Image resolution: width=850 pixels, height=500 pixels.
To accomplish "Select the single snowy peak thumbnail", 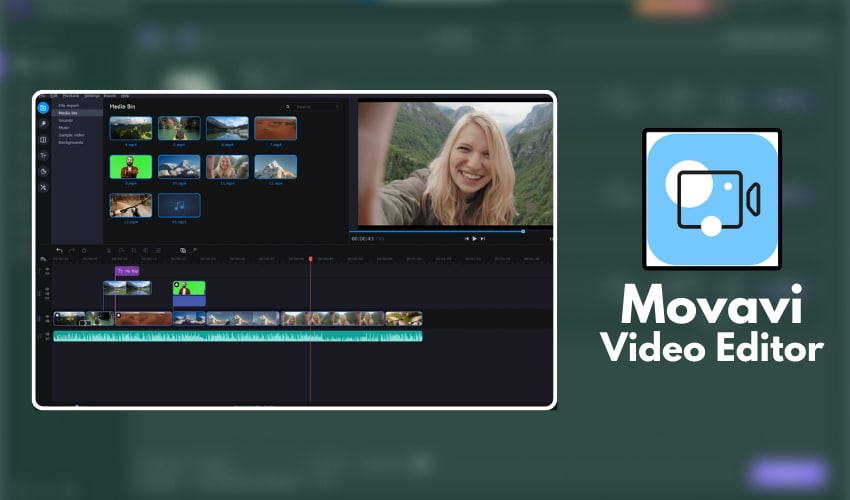I will [x=275, y=167].
